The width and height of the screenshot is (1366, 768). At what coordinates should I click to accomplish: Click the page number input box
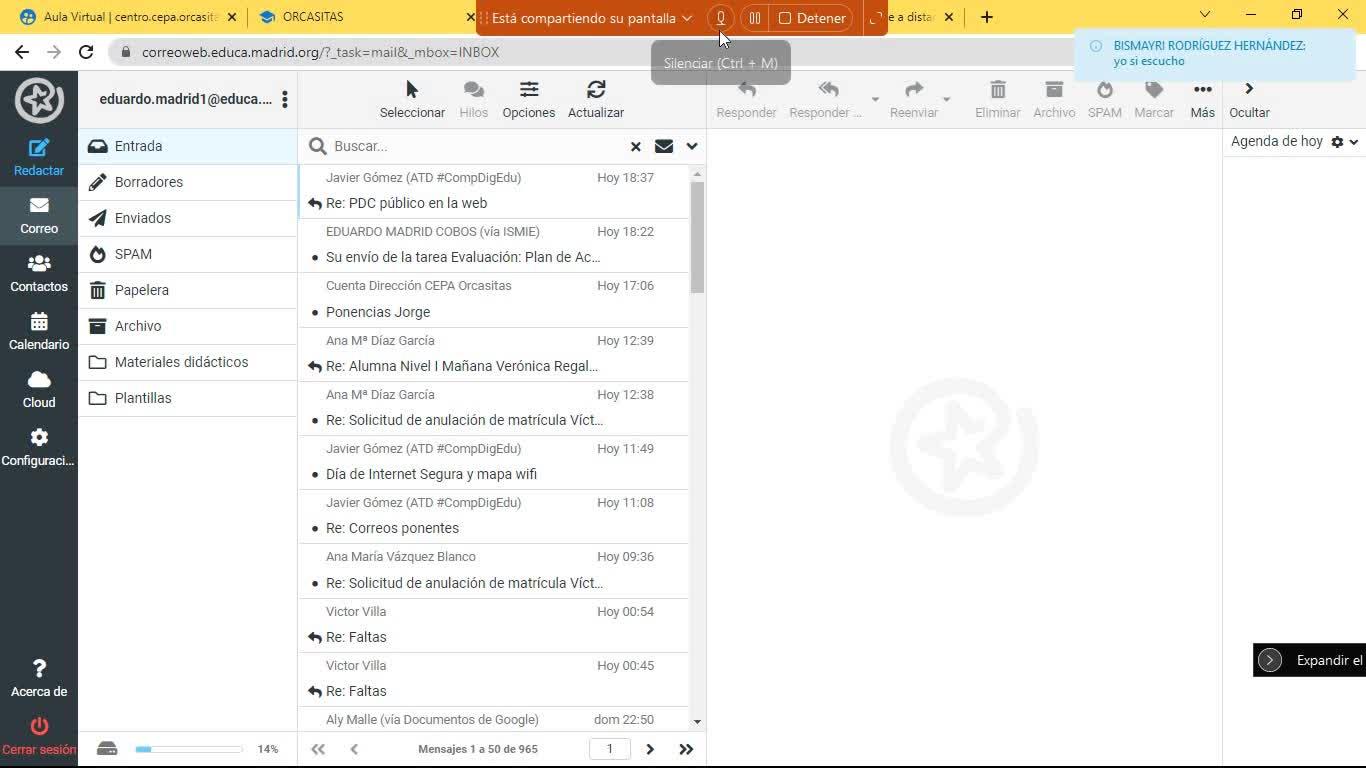(x=609, y=748)
